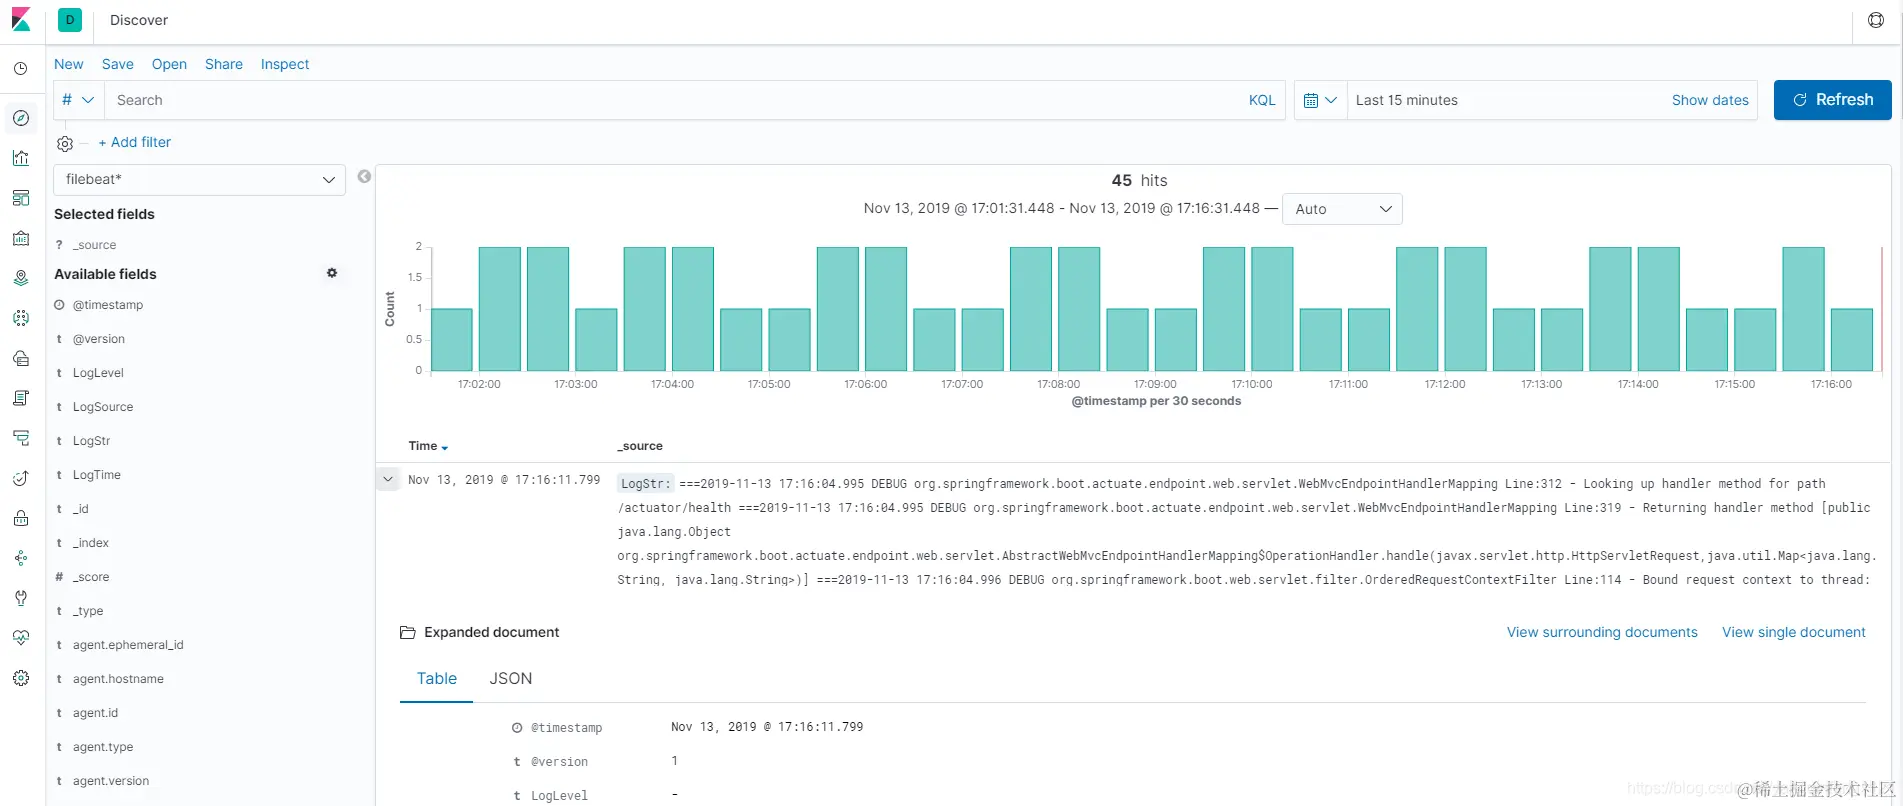1903x806 pixels.
Task: Open APM icon in sidebar
Action: pos(21,438)
